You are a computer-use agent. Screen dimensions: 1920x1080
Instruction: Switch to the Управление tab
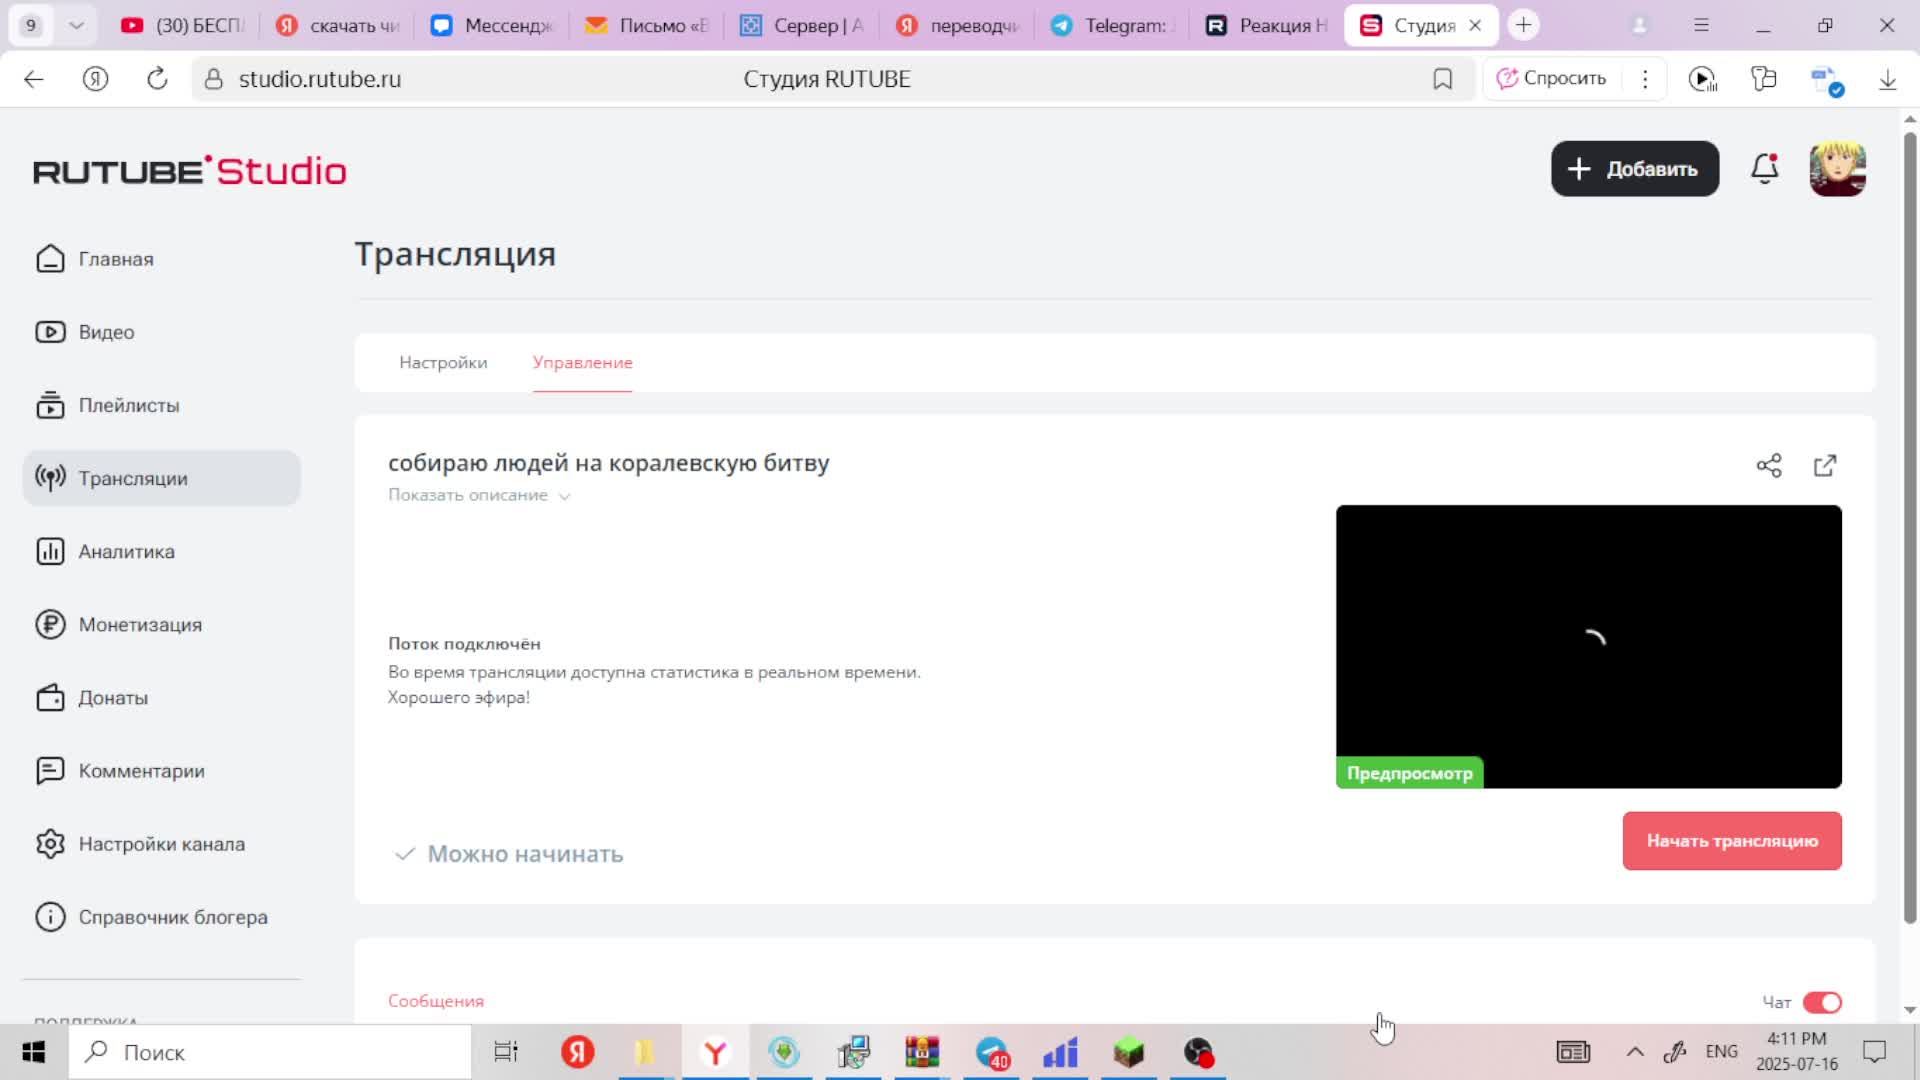pos(582,362)
